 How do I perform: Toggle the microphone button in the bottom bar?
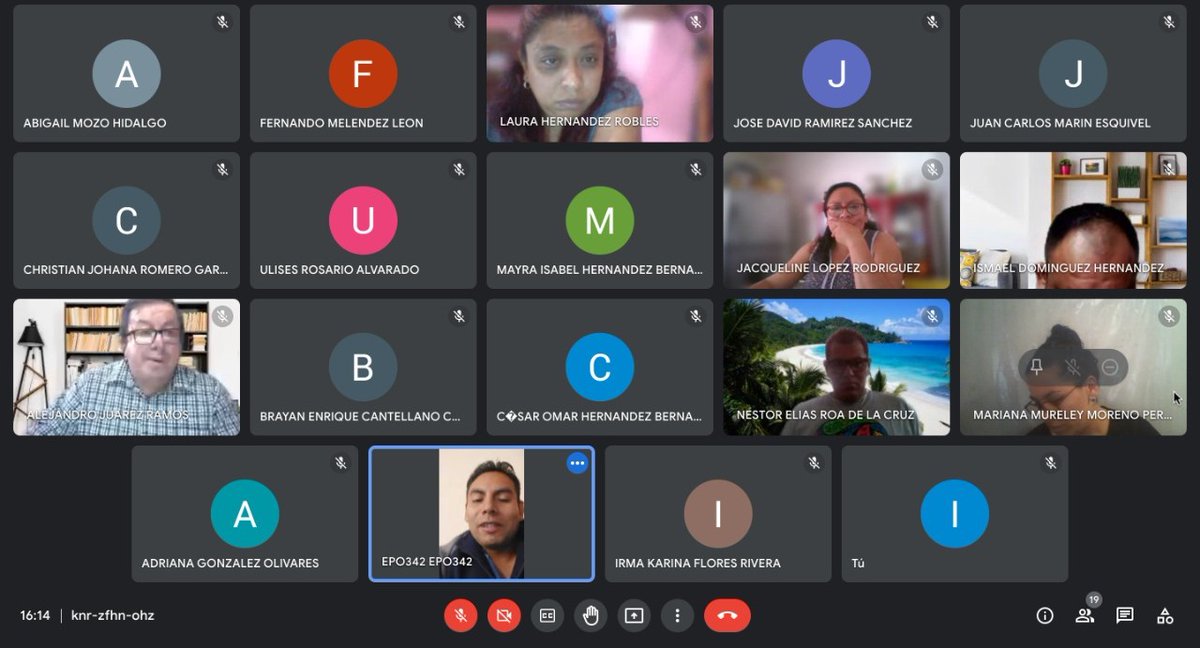(461, 616)
